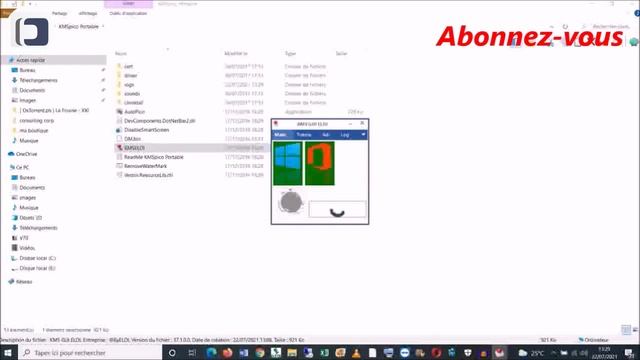Open Task View from the taskbar
Screen dimensions: 640x360
tap(192, 353)
